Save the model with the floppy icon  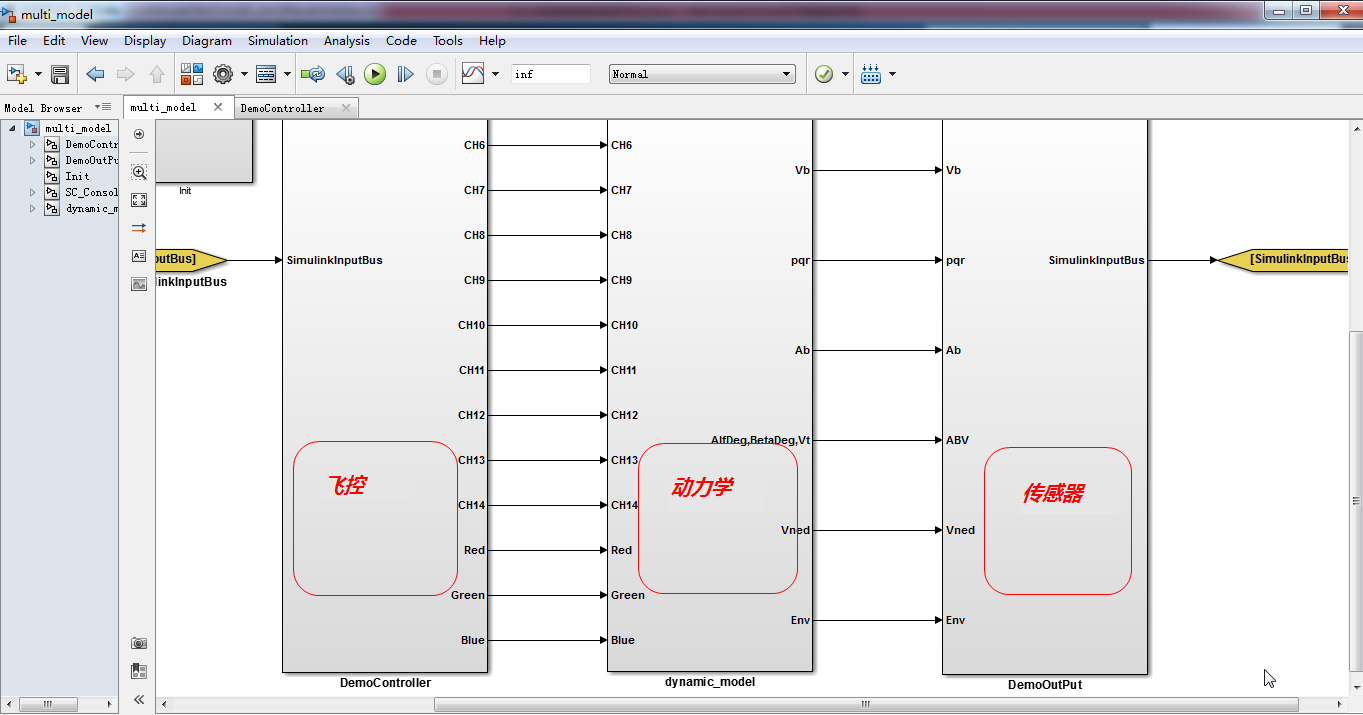click(x=60, y=74)
